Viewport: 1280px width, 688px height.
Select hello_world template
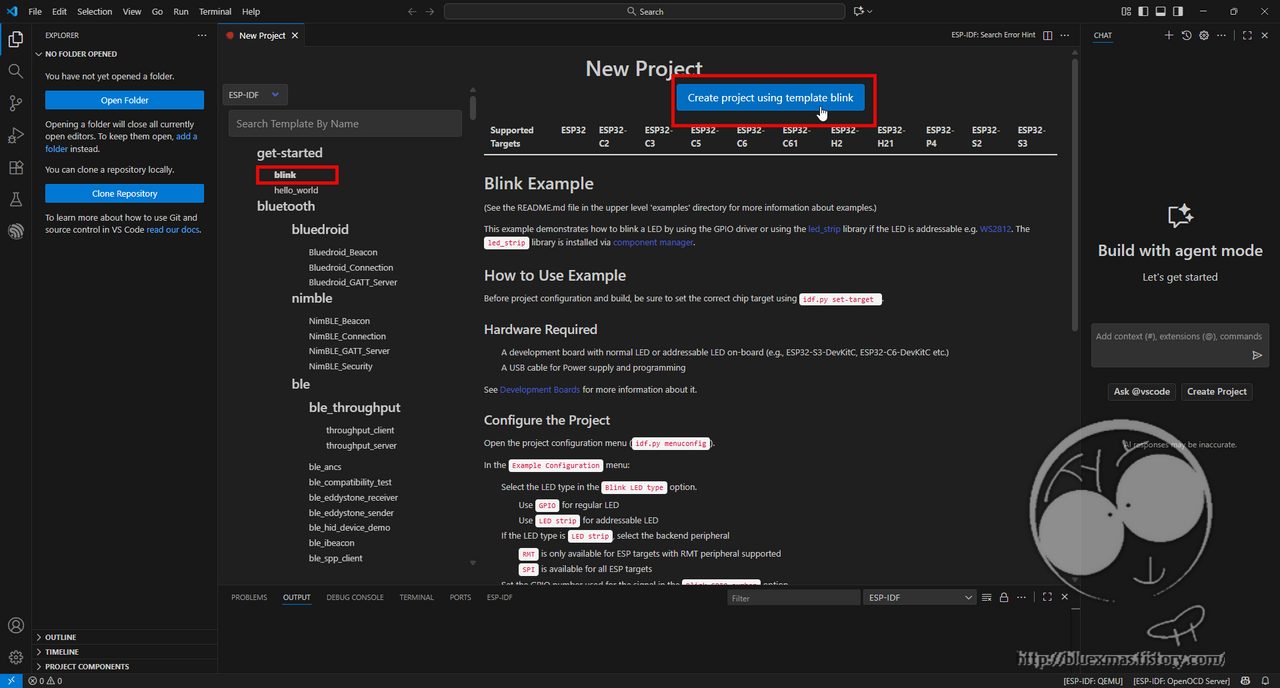(x=296, y=190)
